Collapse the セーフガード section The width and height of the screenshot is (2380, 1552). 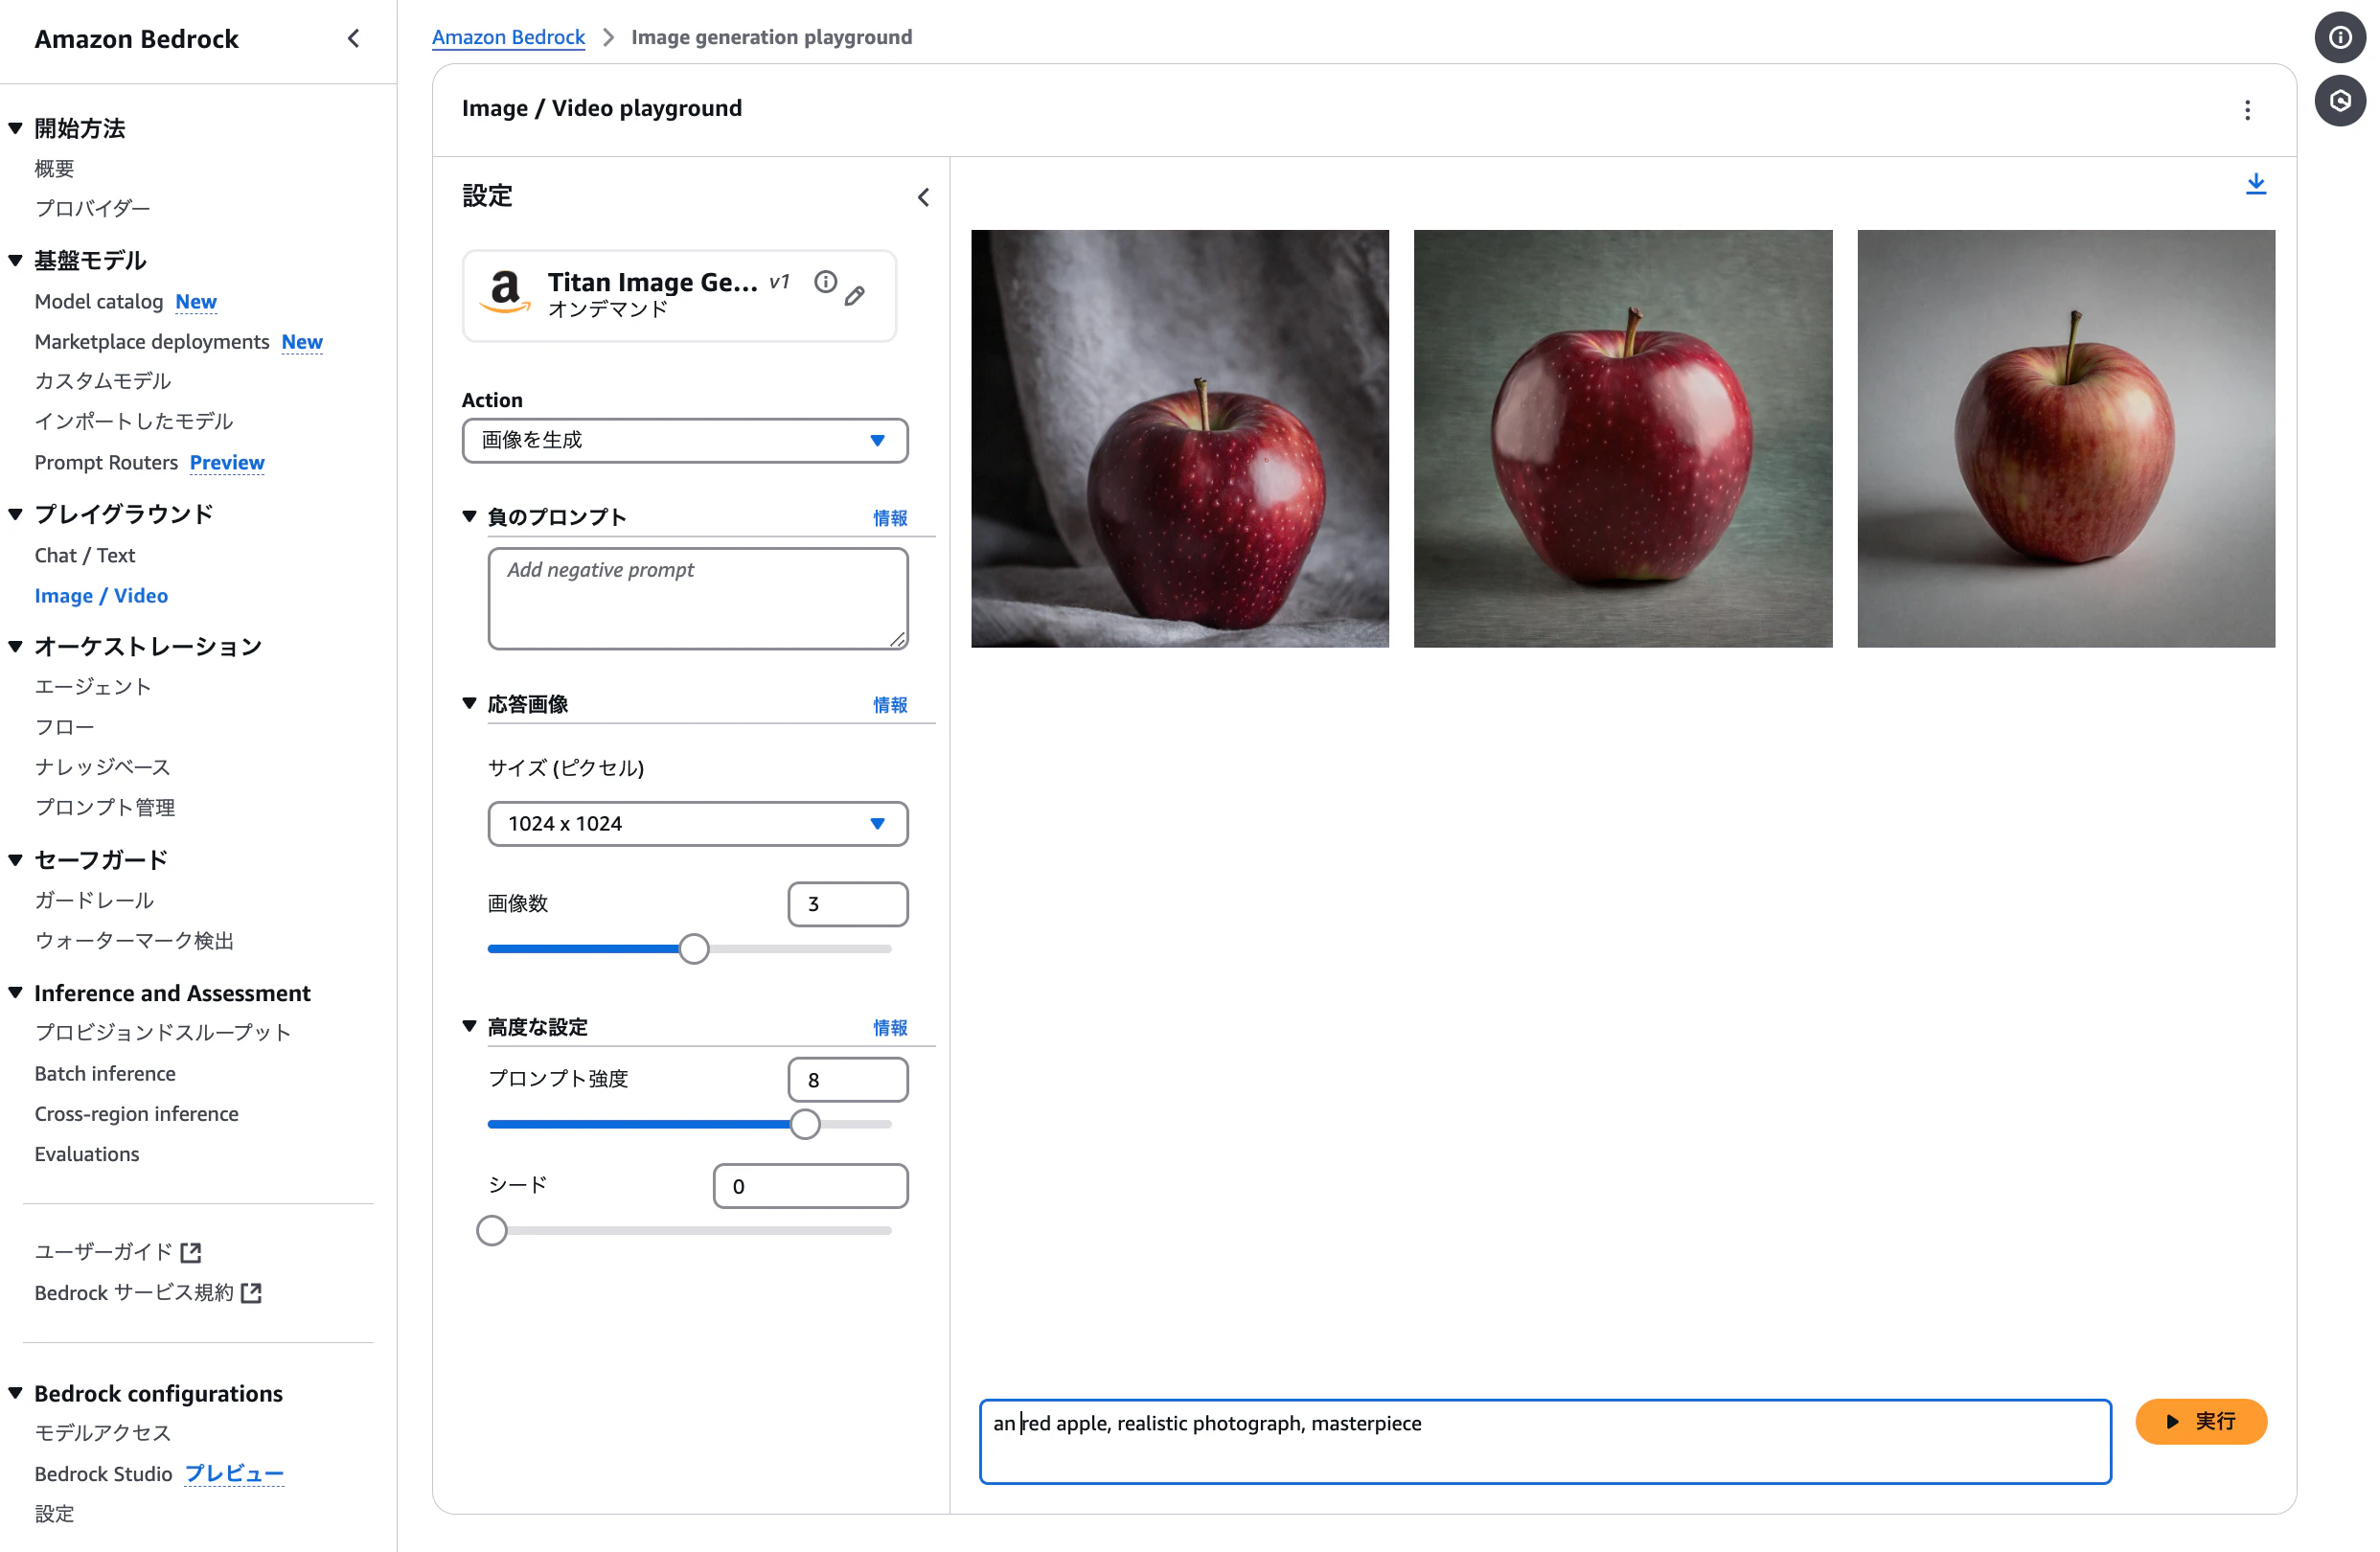point(15,859)
